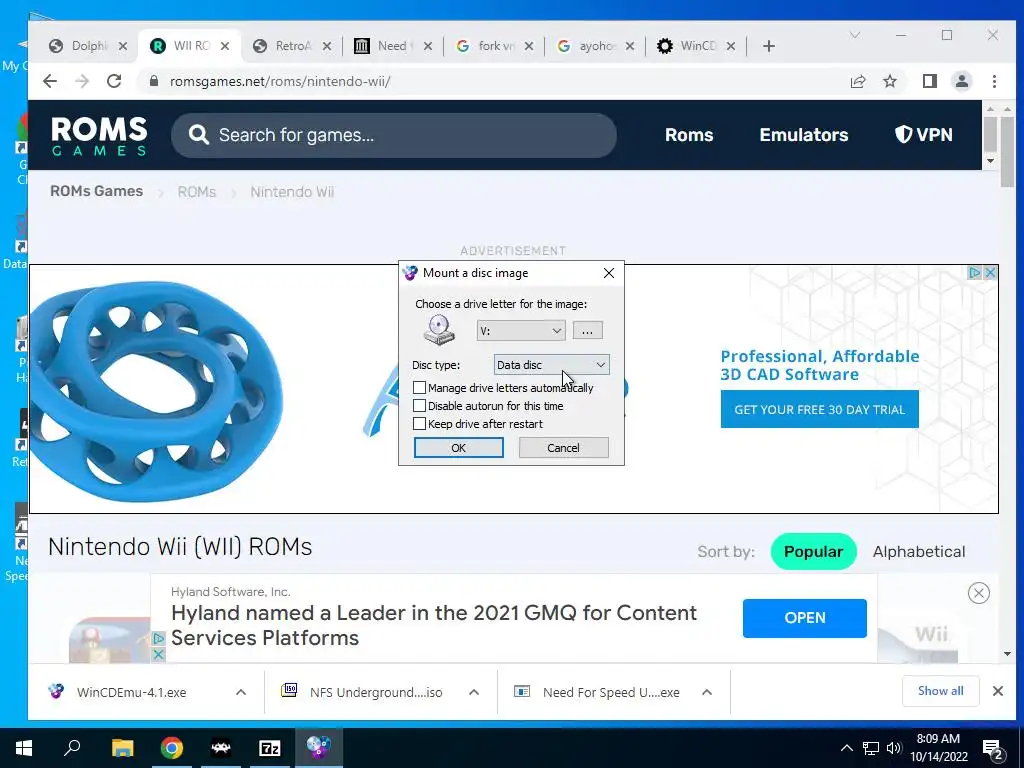Image resolution: width=1024 pixels, height=768 pixels.
Task: Expand NFS Underground iso download options
Action: pyautogui.click(x=474, y=692)
